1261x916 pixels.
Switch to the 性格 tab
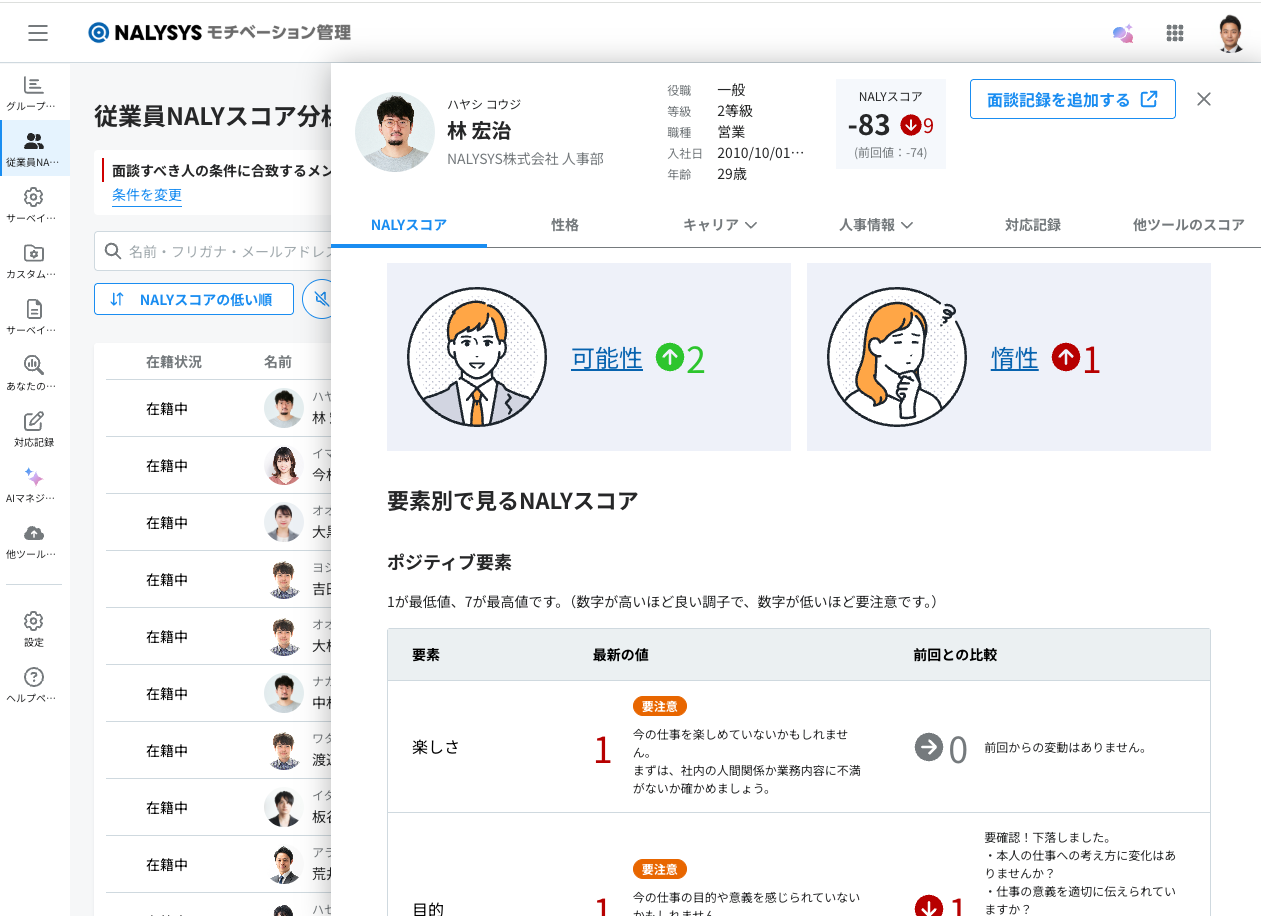(x=565, y=225)
